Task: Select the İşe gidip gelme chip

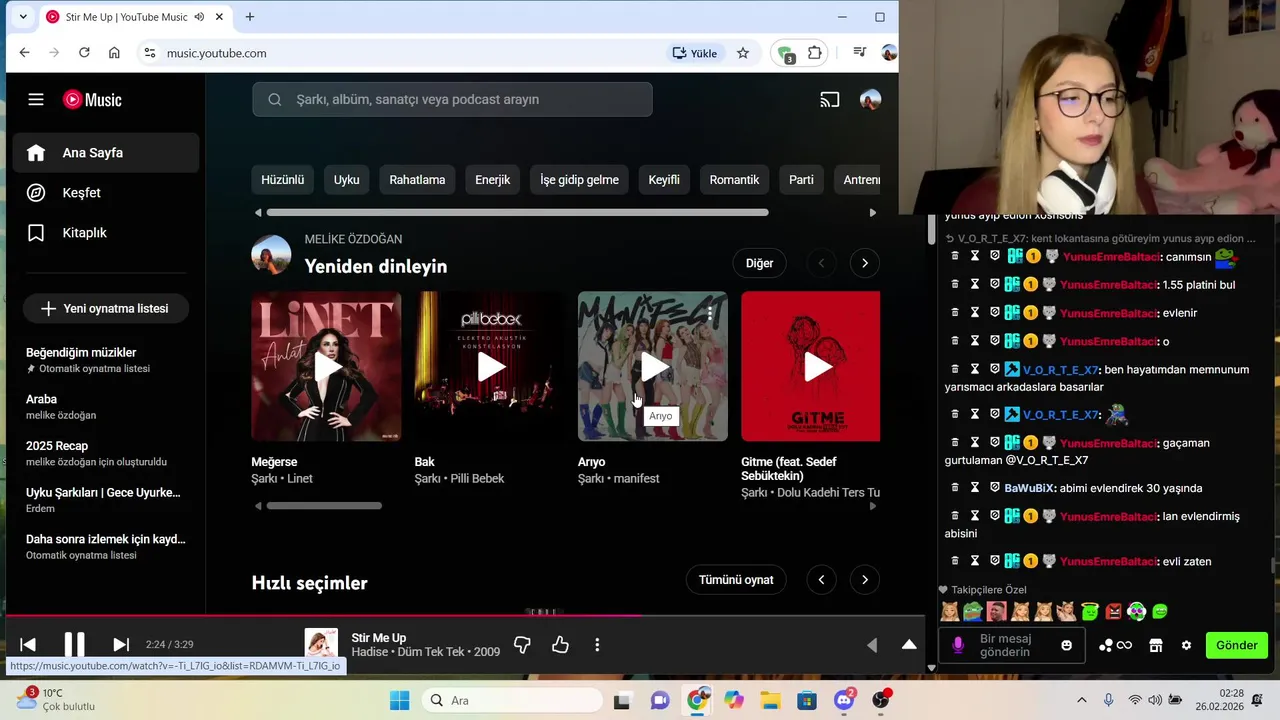Action: tap(579, 180)
